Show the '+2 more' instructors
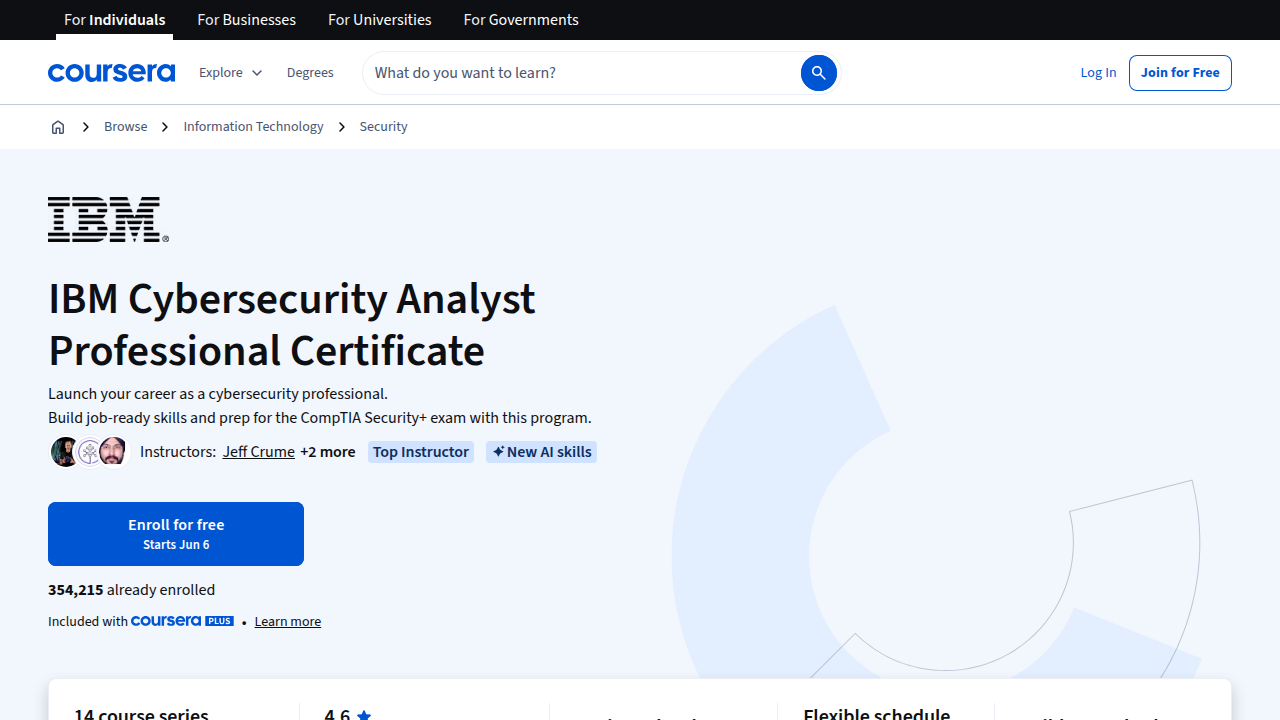The image size is (1280, 720). 327,452
